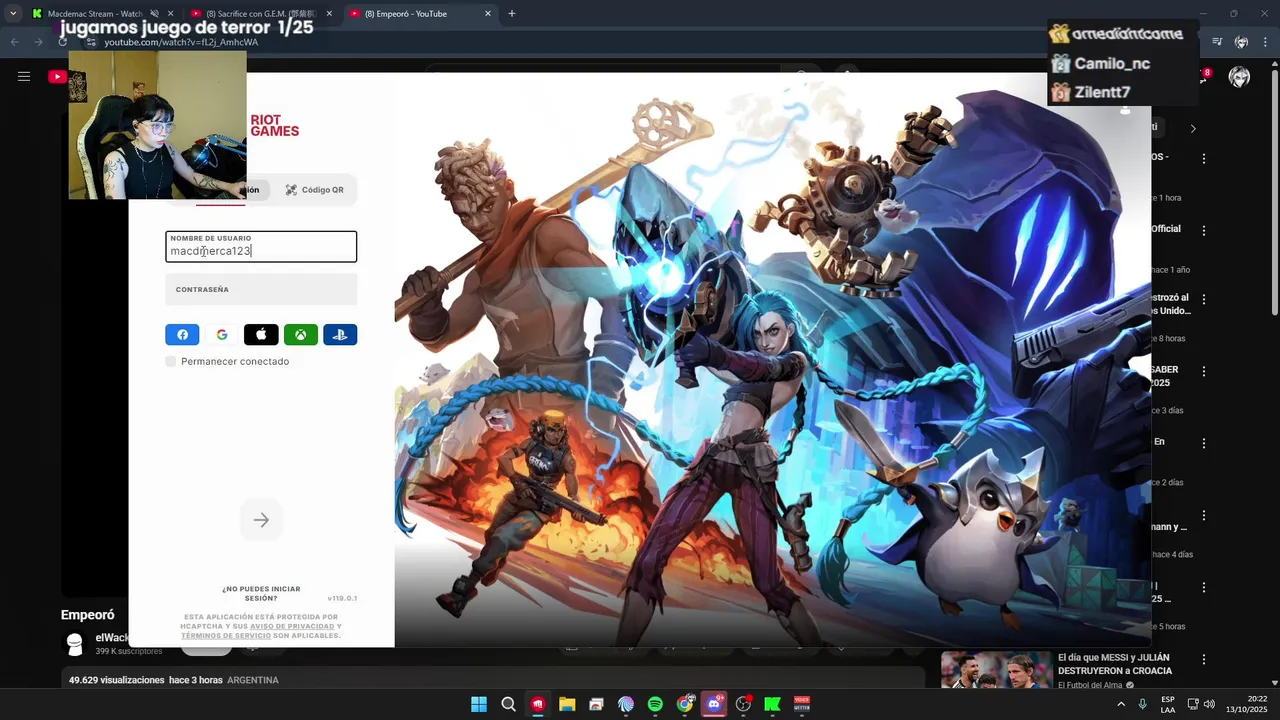
Task: Switch to Sacrifice con G.E.M. browser tab
Action: pos(260,14)
